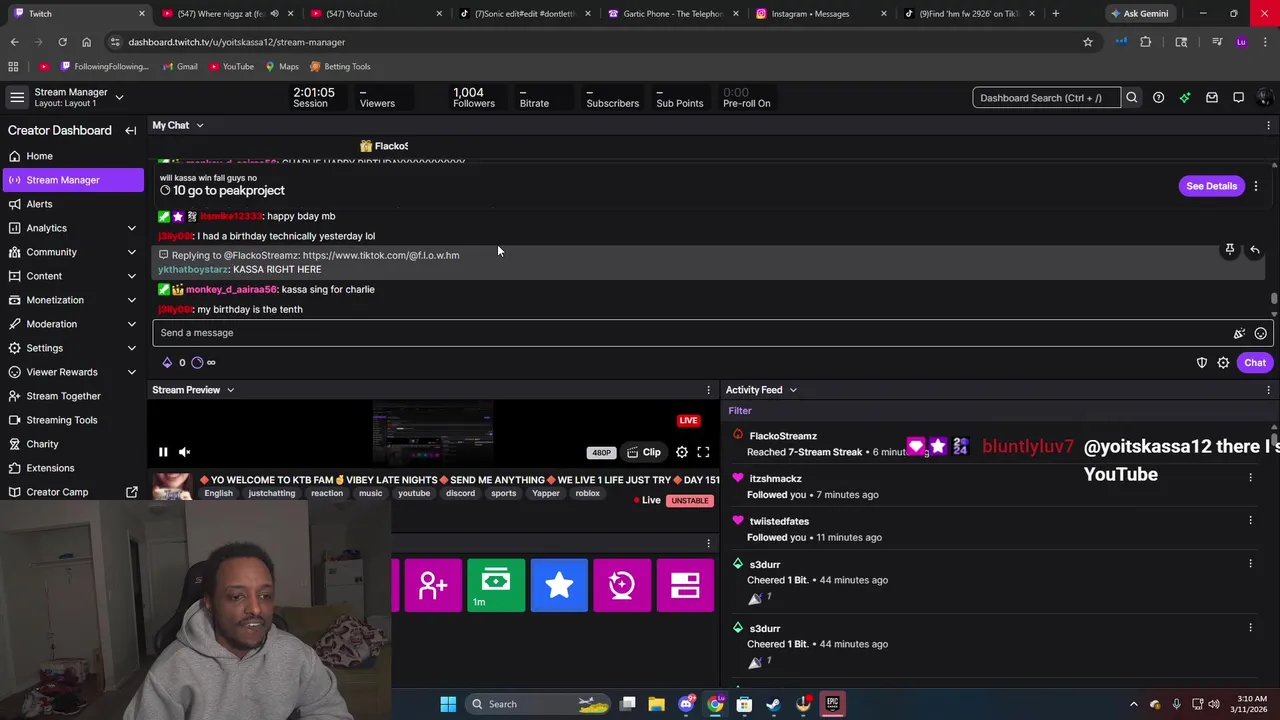Viewport: 1280px width, 720px height.
Task: Open Stream Preview panel options menu
Action: pos(708,390)
